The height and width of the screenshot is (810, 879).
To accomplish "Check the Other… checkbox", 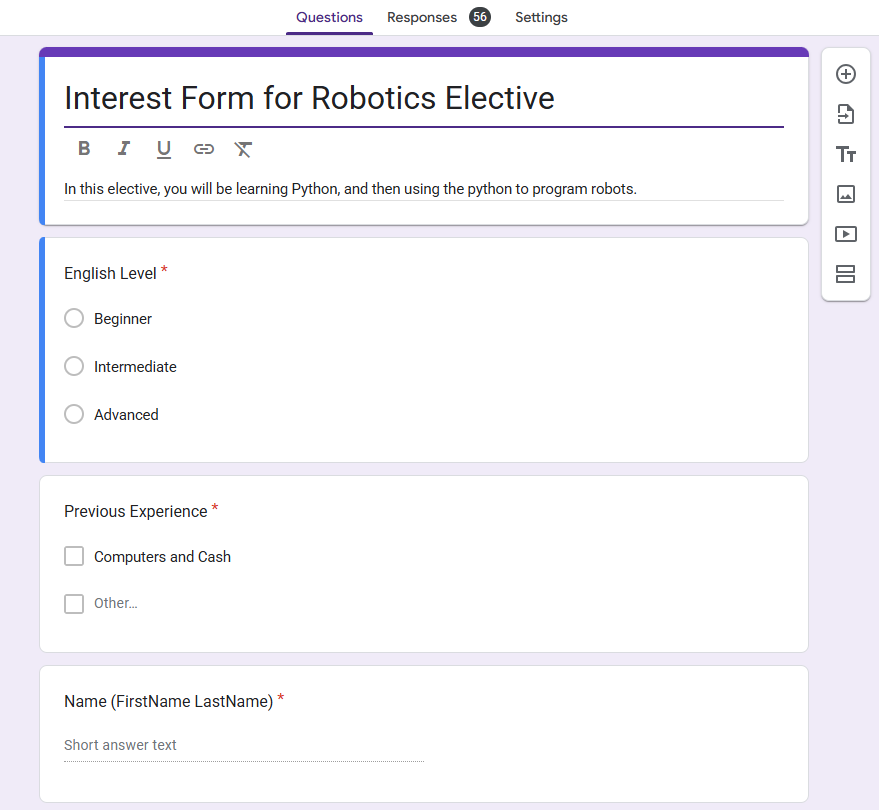I will point(74,603).
